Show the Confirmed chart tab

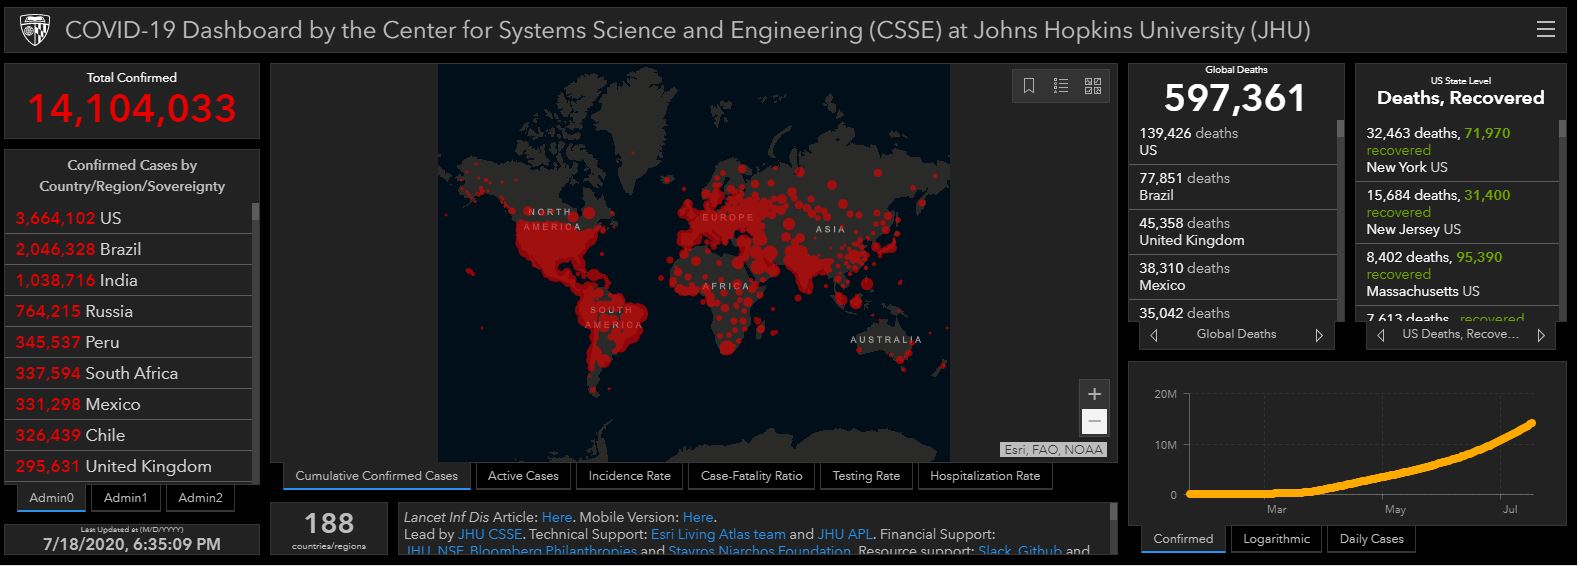[1183, 538]
